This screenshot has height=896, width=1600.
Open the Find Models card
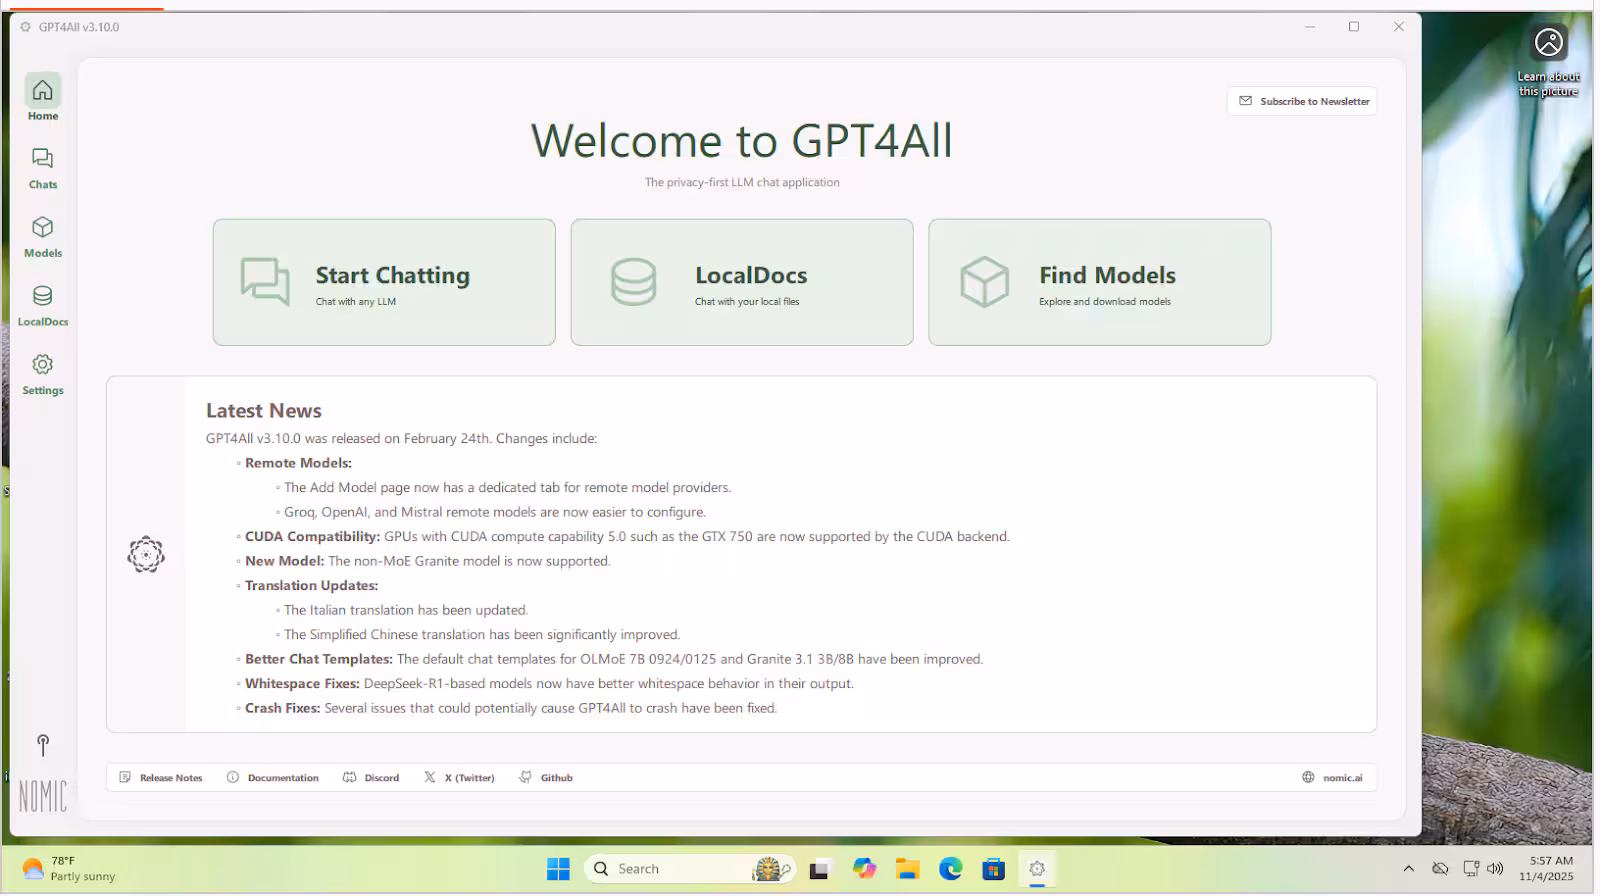(x=1099, y=283)
